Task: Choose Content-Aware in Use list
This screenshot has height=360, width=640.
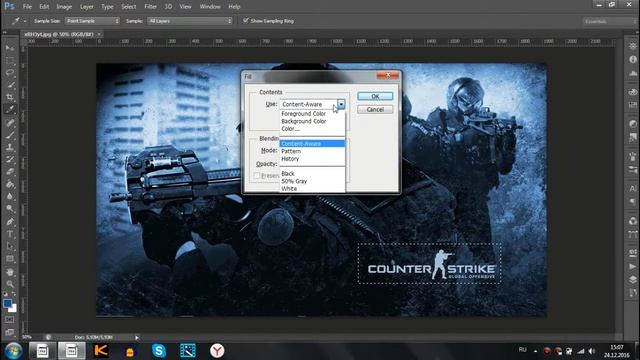Action: [312, 144]
